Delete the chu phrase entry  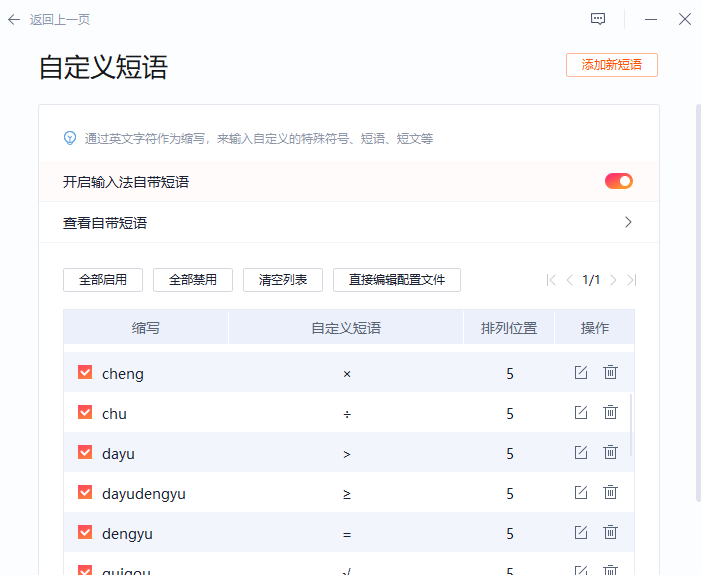click(610, 413)
